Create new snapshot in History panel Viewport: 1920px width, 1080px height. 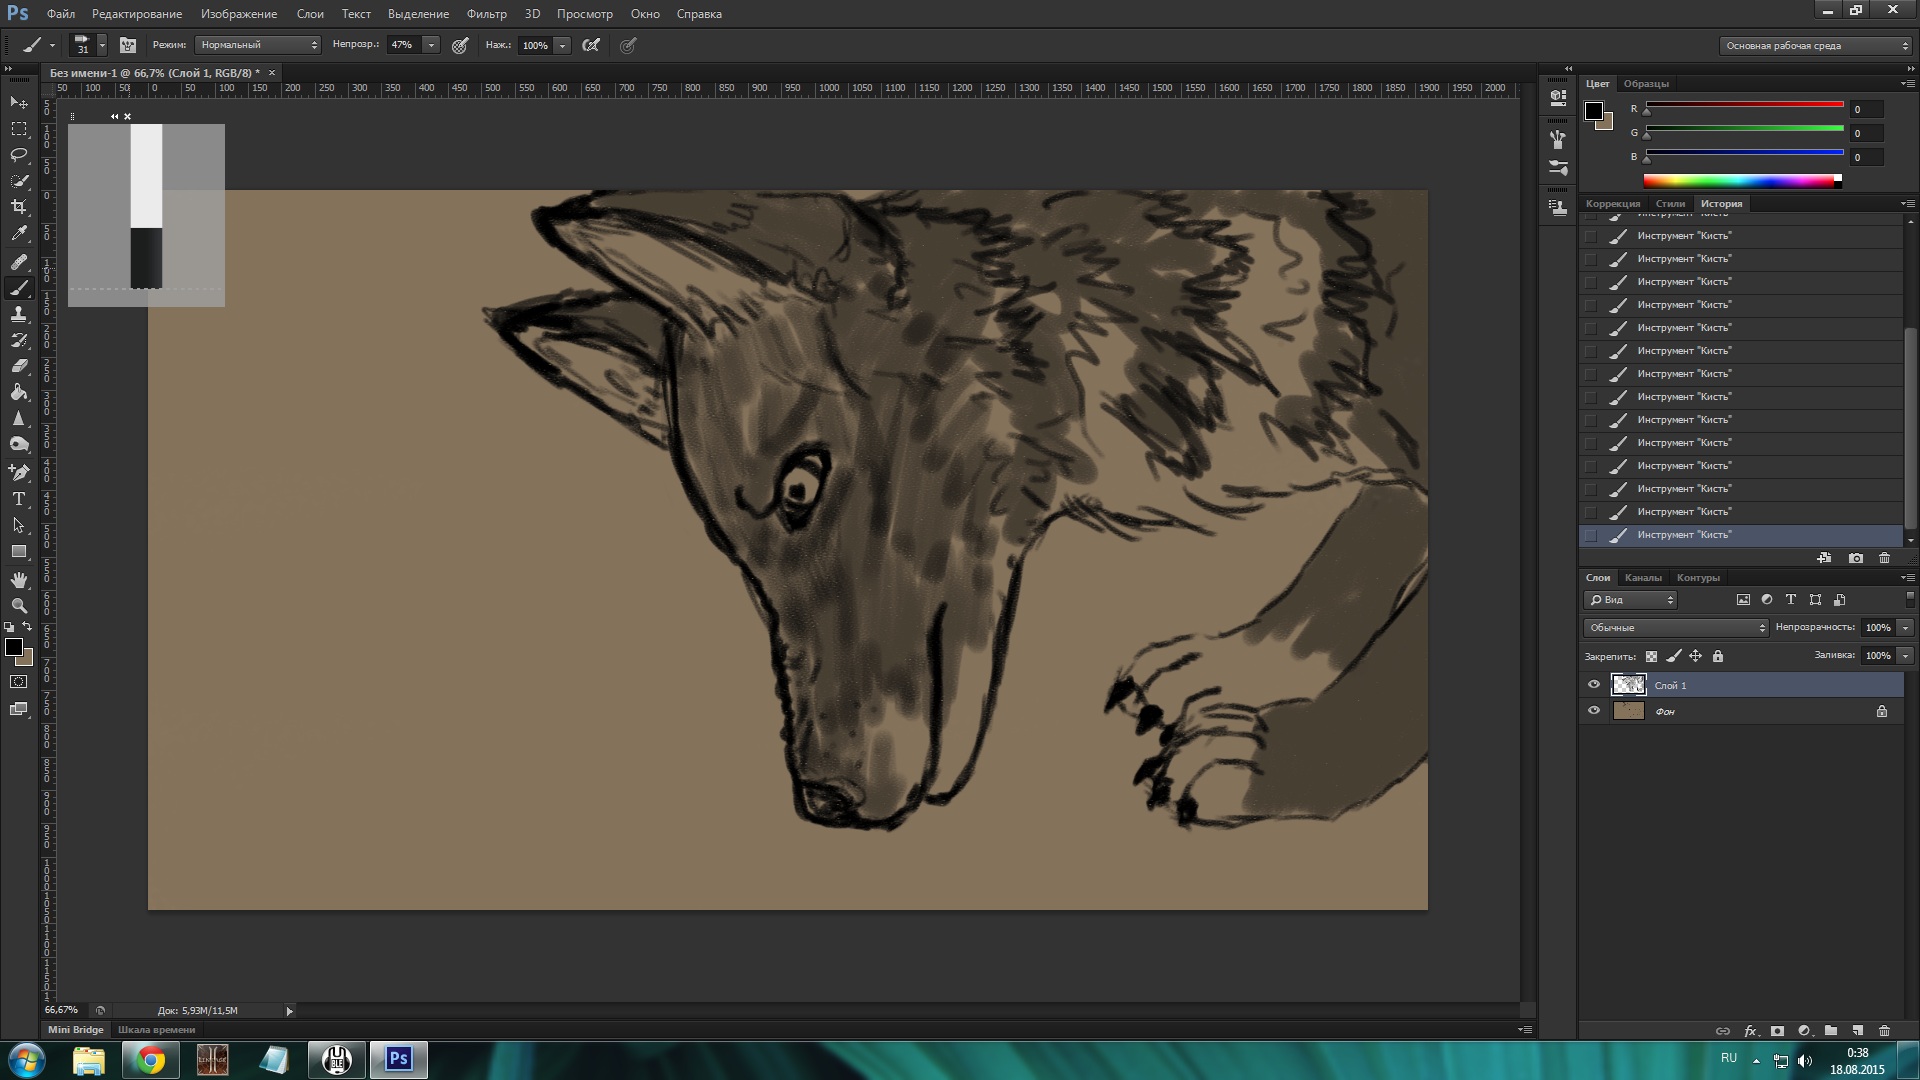(x=1856, y=558)
